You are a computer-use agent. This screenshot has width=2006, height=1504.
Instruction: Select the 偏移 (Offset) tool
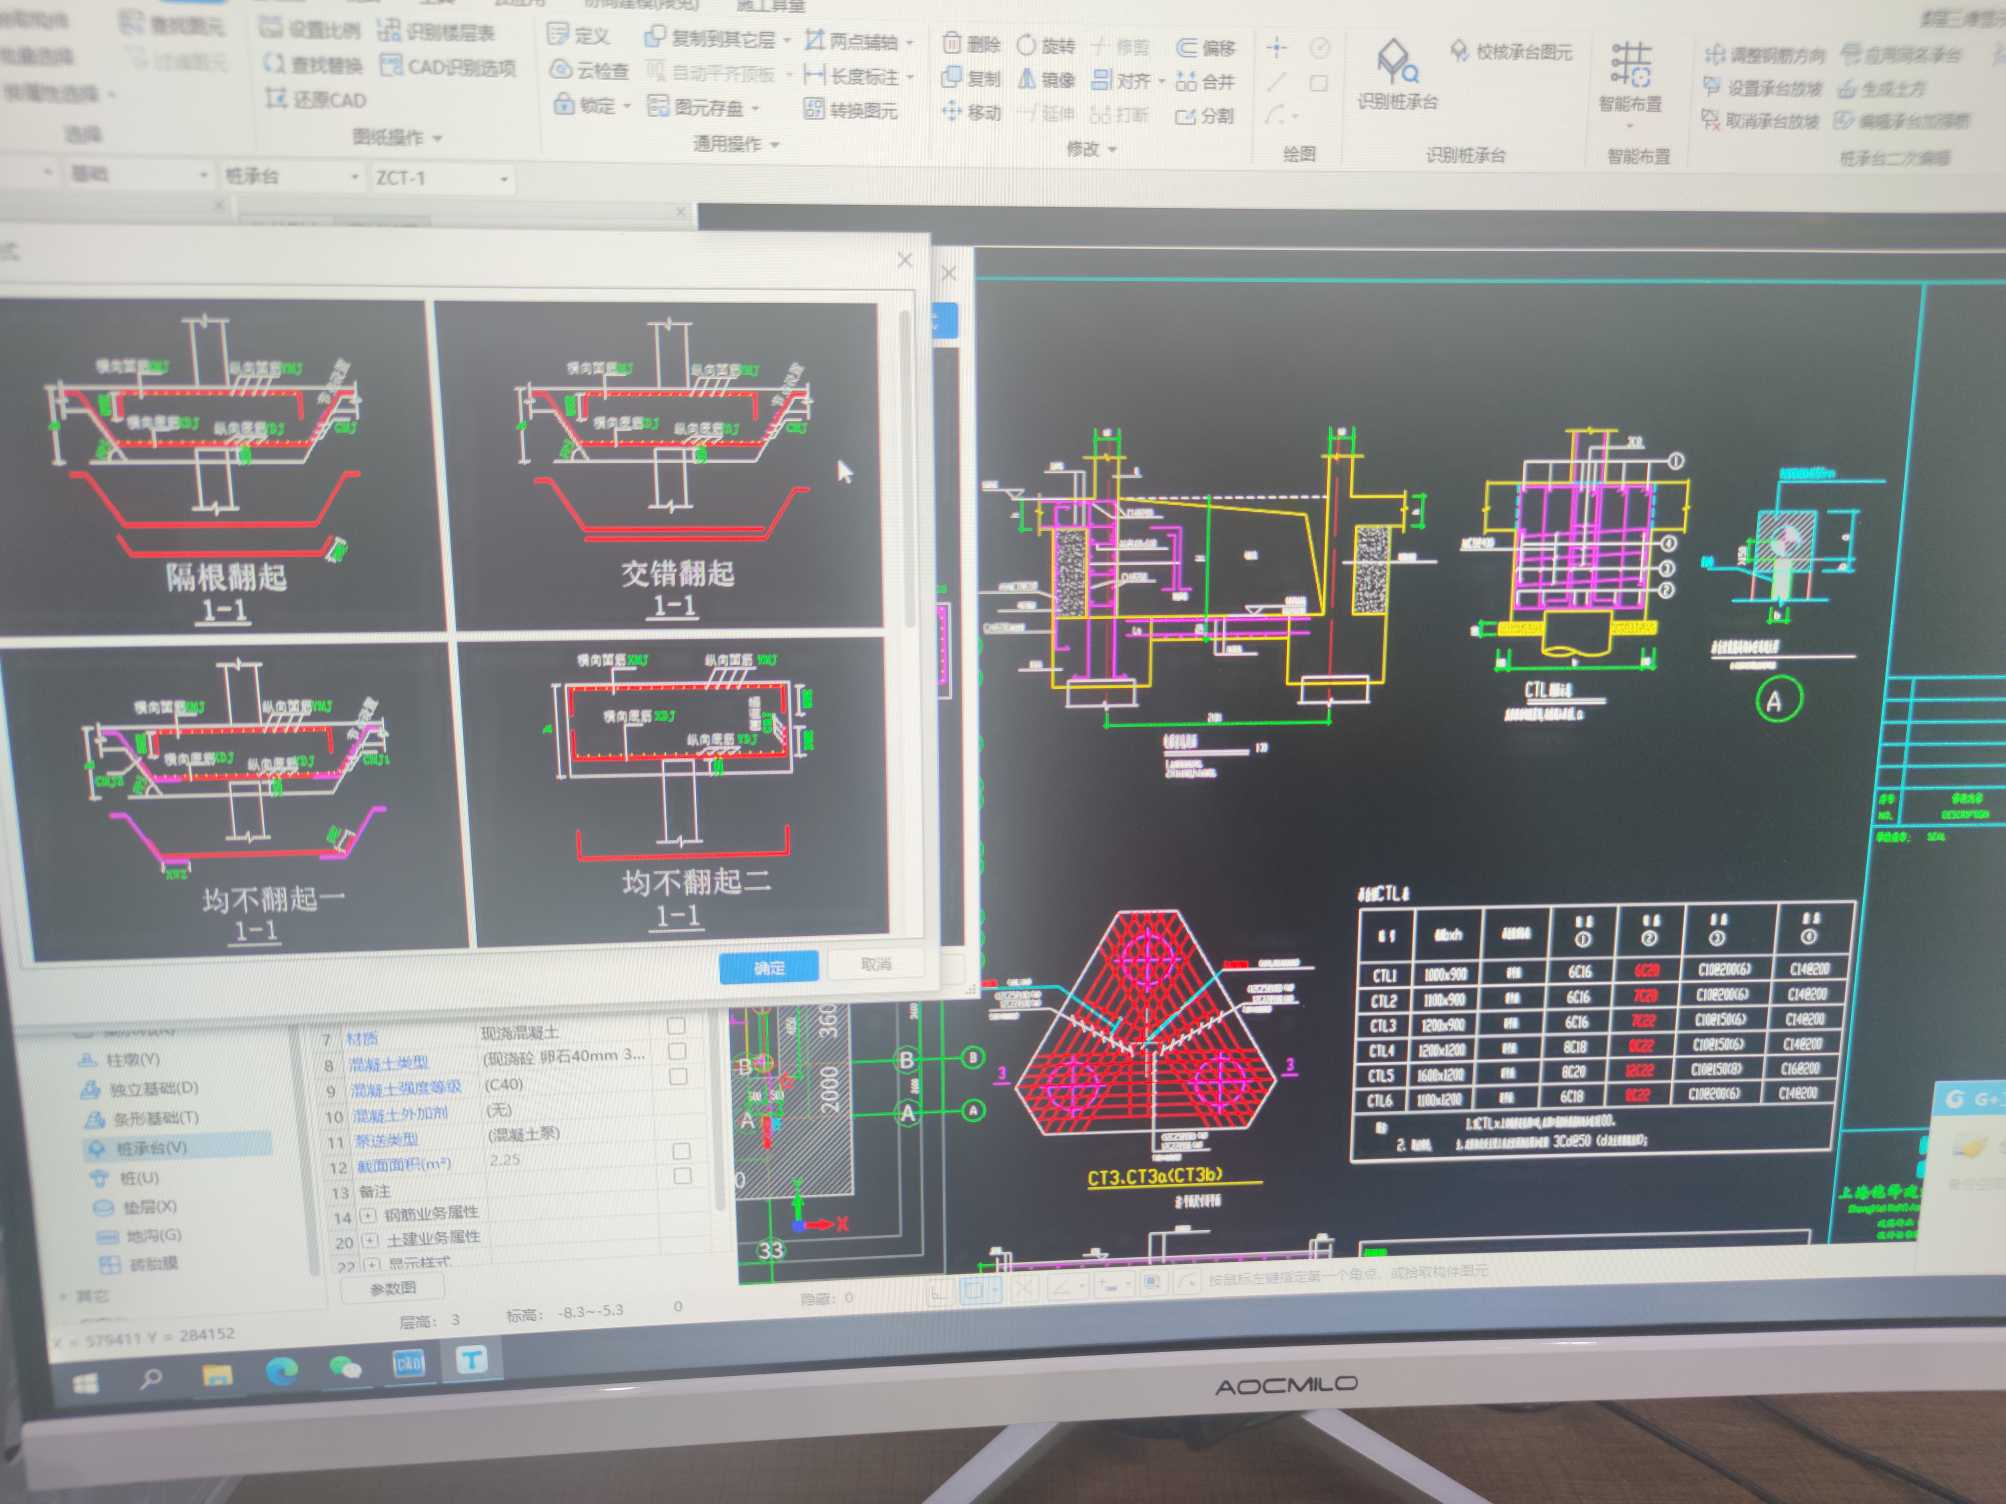[1206, 48]
